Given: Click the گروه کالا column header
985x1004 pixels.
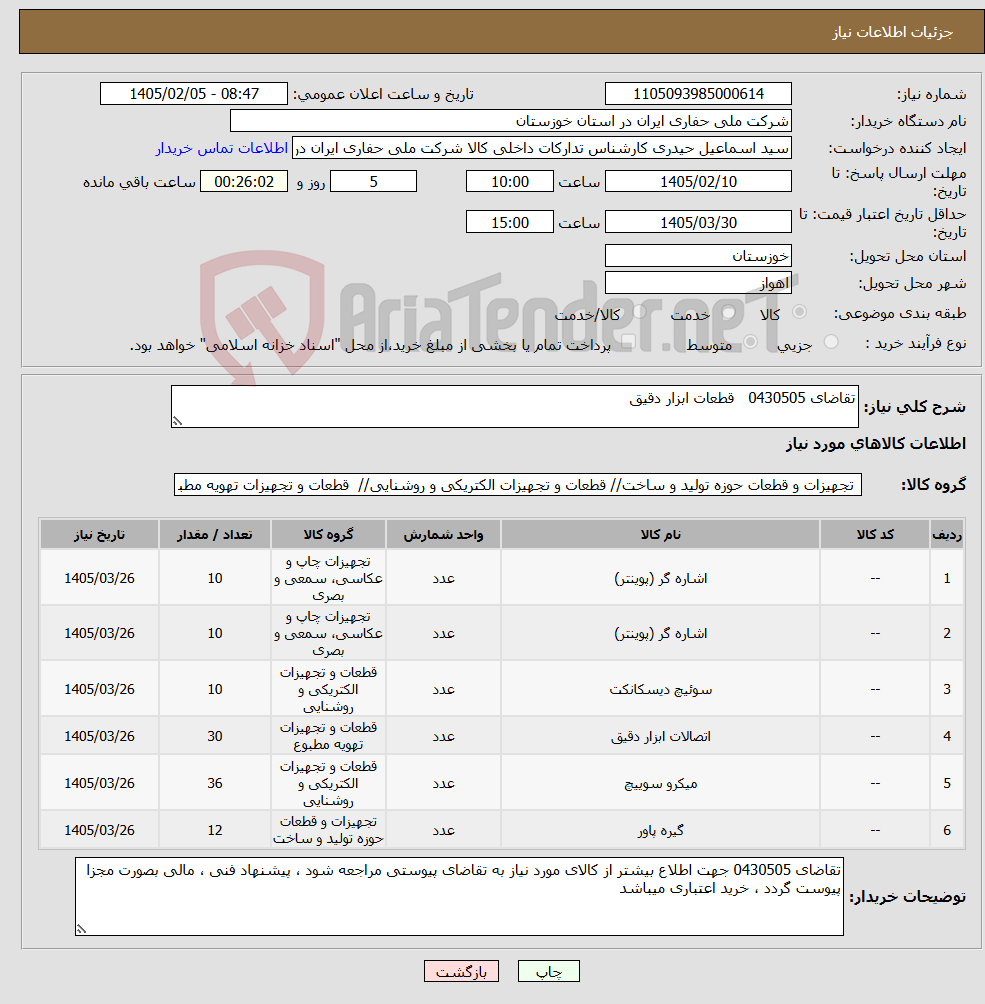Looking at the screenshot, I should 328,535.
